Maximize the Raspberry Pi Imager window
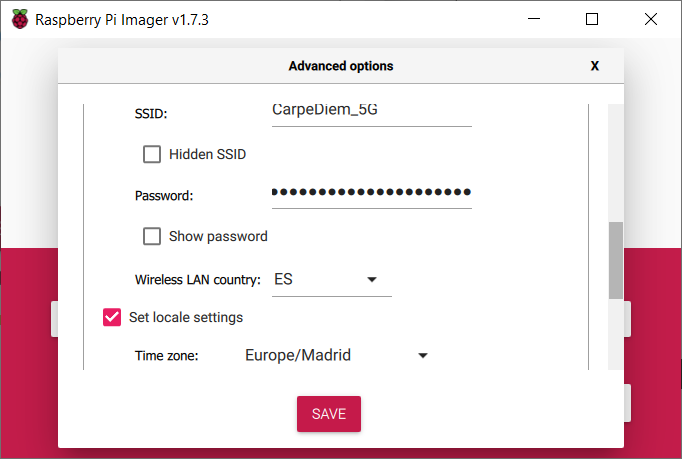The image size is (682, 459). [592, 19]
